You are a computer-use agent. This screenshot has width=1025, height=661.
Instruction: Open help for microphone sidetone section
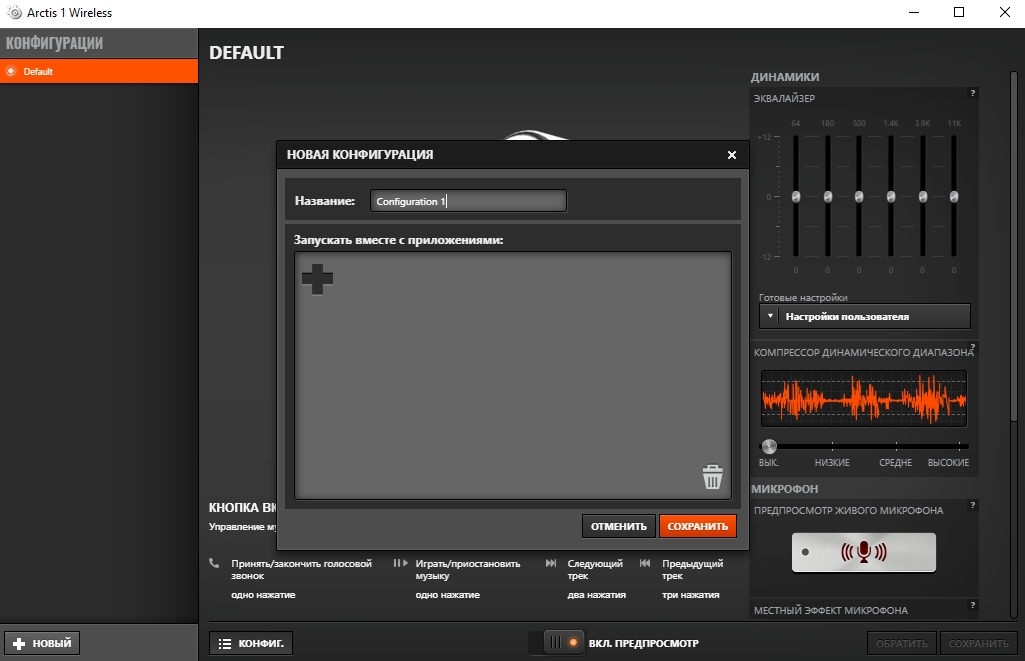point(973,605)
